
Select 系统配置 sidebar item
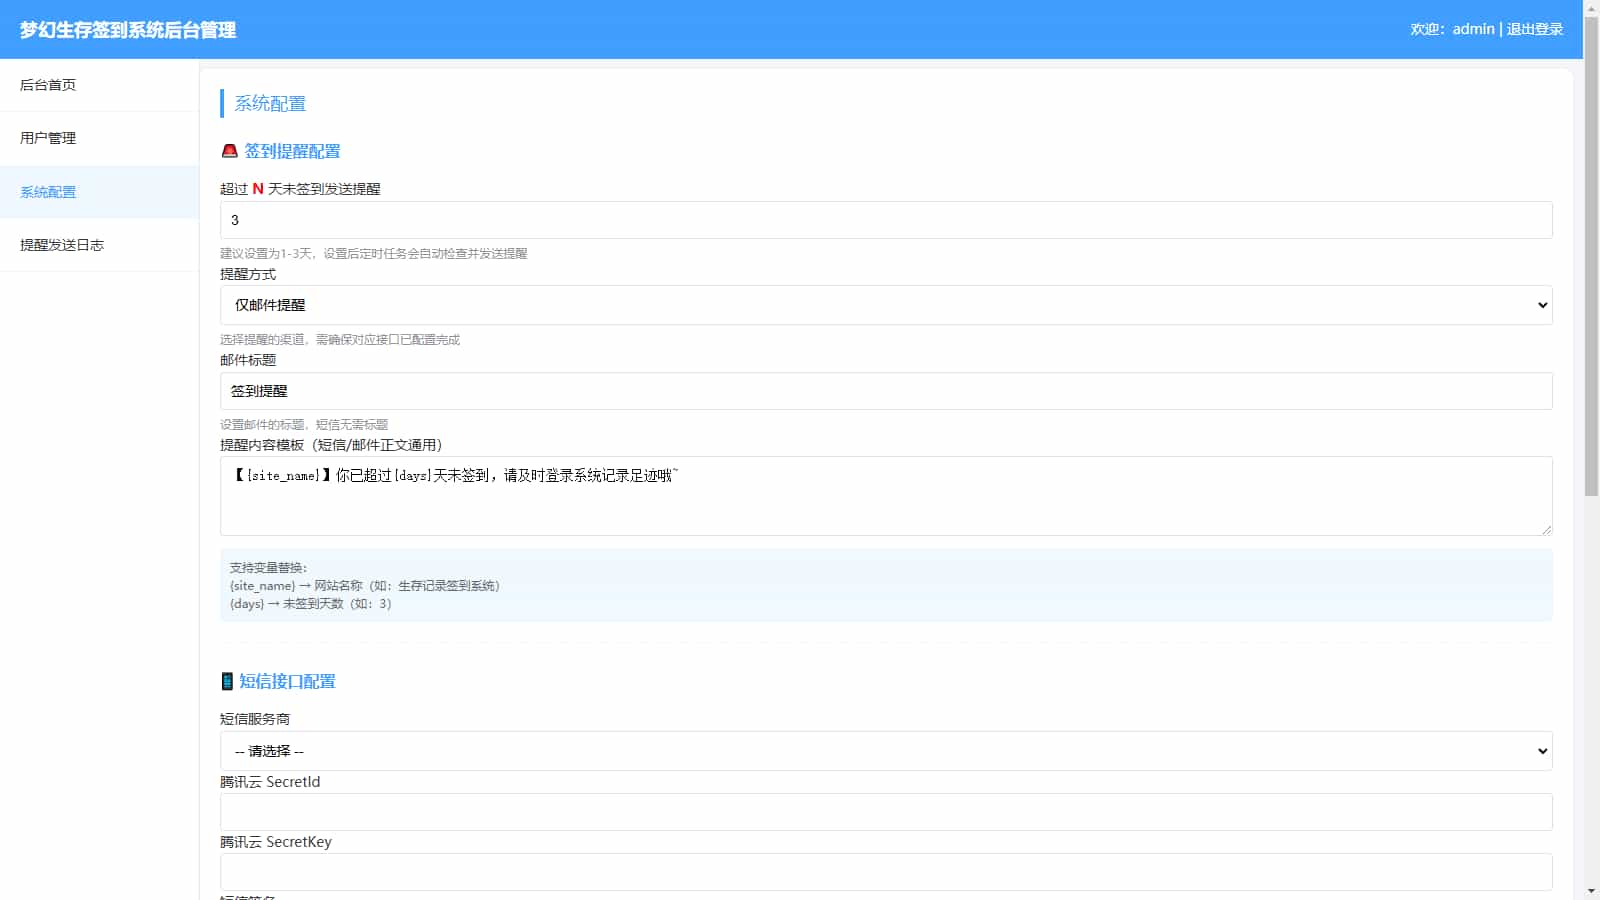[48, 192]
